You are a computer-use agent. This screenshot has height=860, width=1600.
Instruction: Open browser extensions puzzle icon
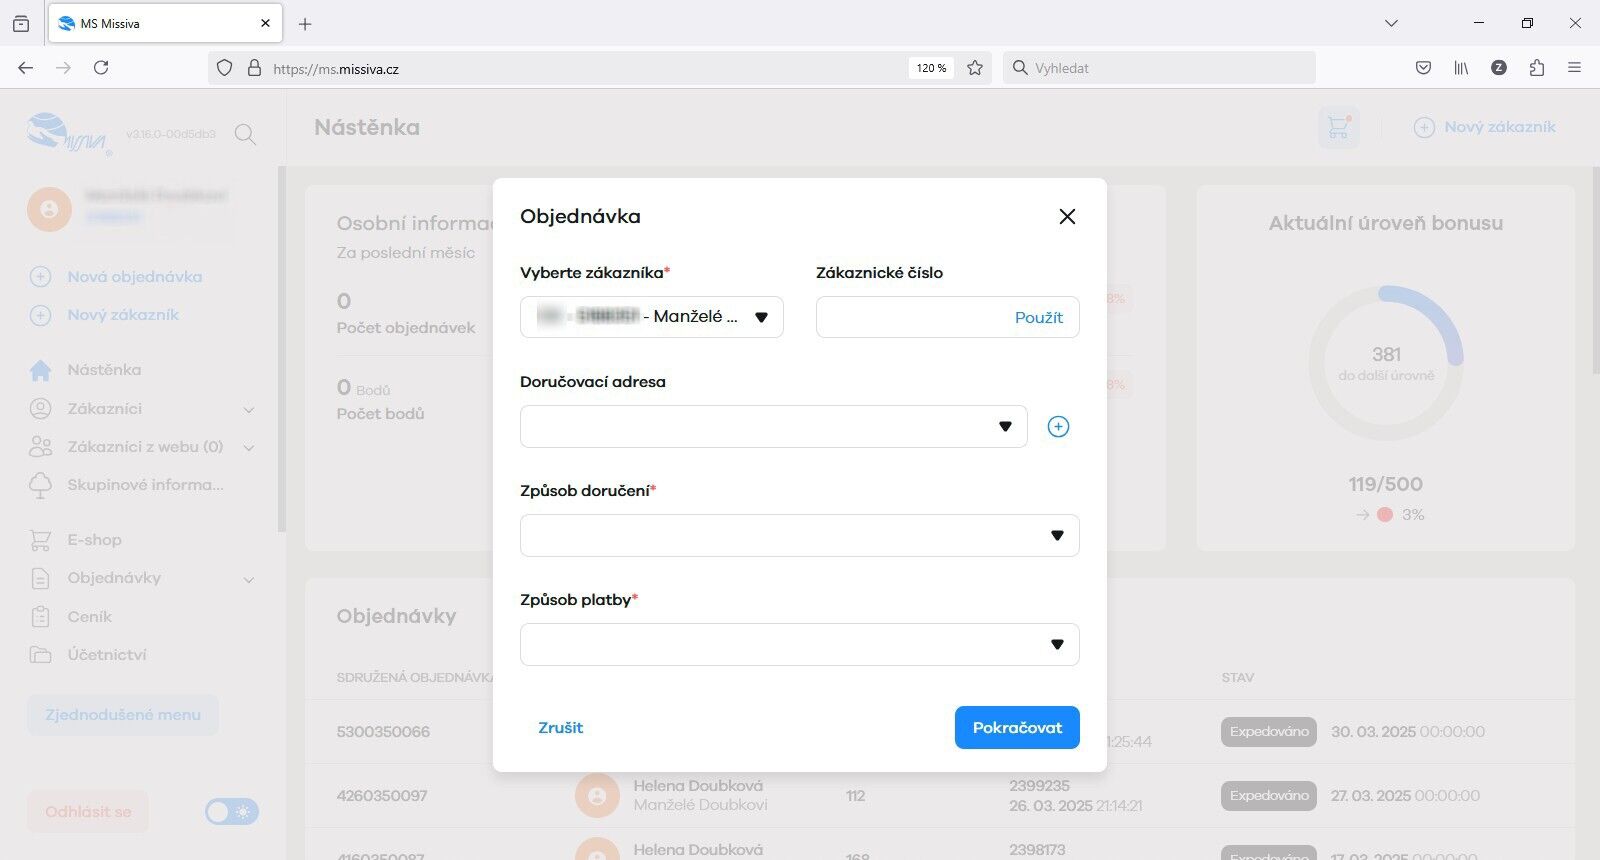coord(1537,68)
